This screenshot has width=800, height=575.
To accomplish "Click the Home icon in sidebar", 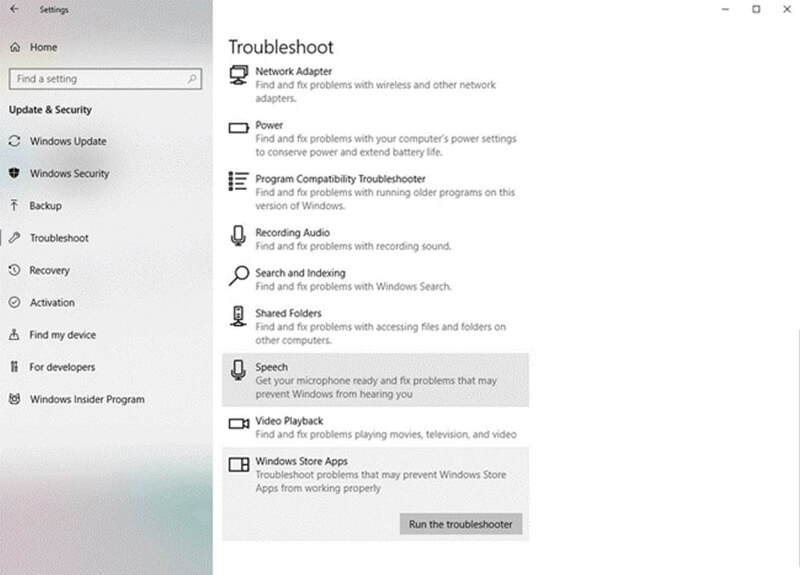I will (x=15, y=47).
